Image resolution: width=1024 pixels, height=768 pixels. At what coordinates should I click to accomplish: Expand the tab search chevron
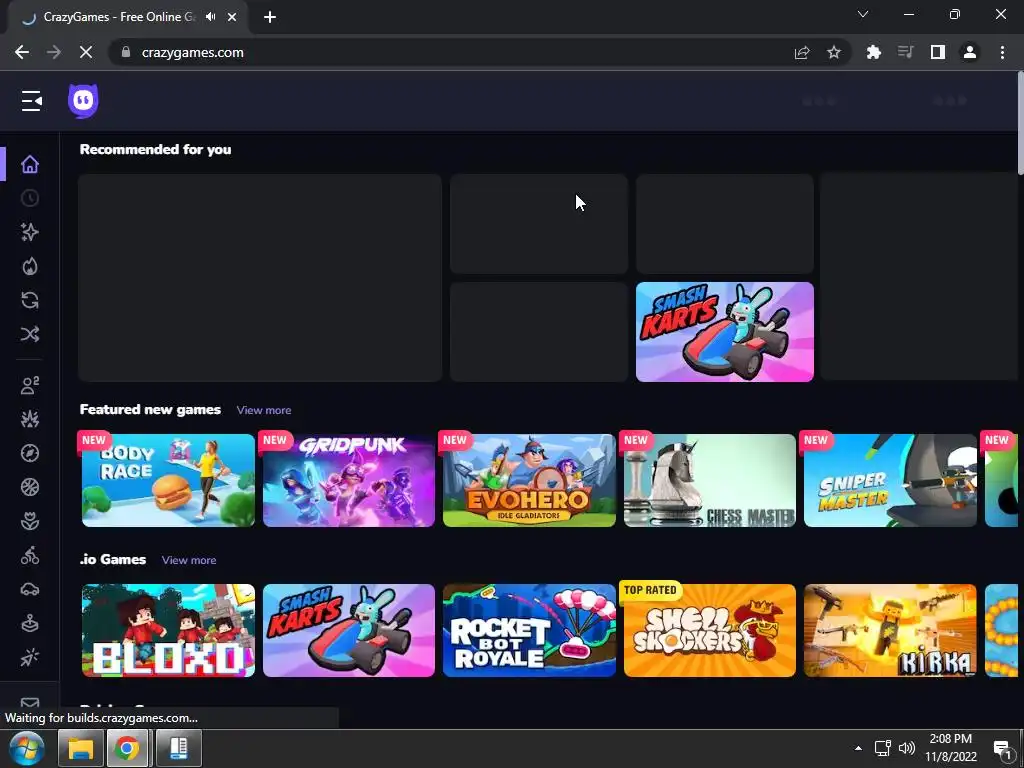tap(863, 14)
